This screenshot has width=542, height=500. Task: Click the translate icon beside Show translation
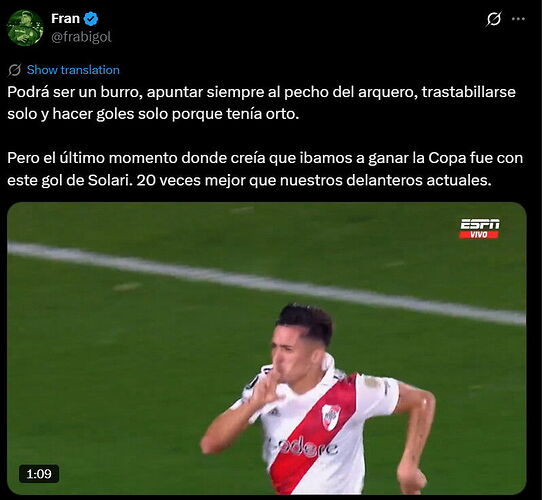pos(15,70)
